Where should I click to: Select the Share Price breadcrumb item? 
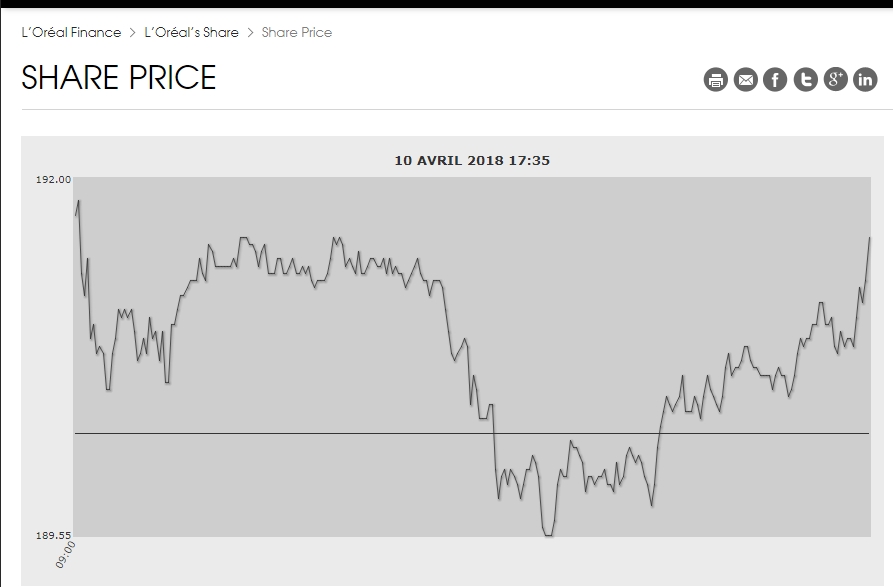296,32
